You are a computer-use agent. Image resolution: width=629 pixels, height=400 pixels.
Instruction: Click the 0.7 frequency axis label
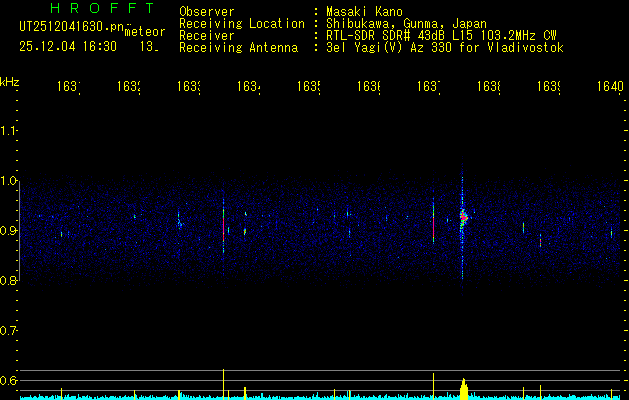(x=8, y=331)
